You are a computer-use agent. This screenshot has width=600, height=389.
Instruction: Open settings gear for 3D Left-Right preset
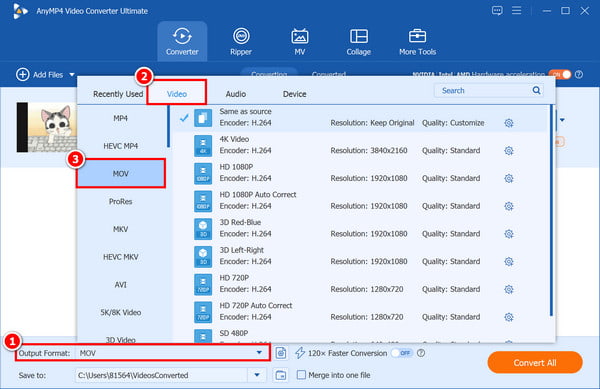click(x=509, y=262)
